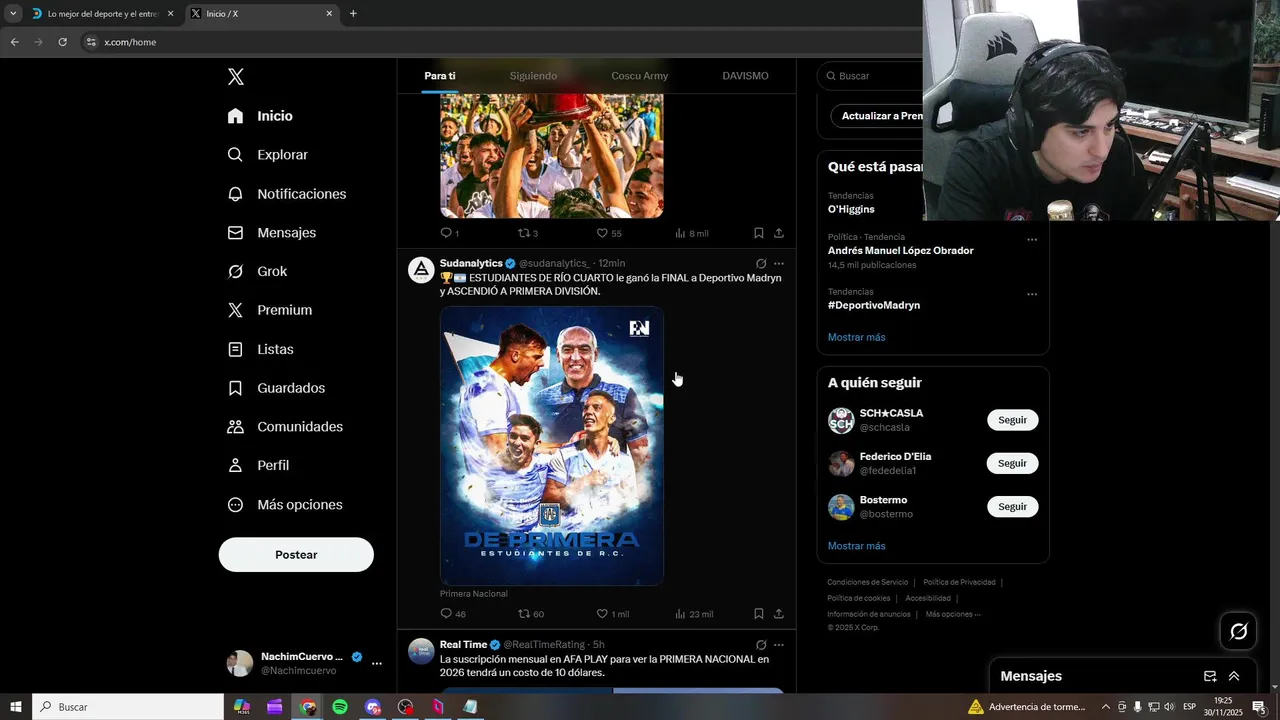1280x720 pixels.
Task: Open the Notificaciones bell icon
Action: point(235,194)
